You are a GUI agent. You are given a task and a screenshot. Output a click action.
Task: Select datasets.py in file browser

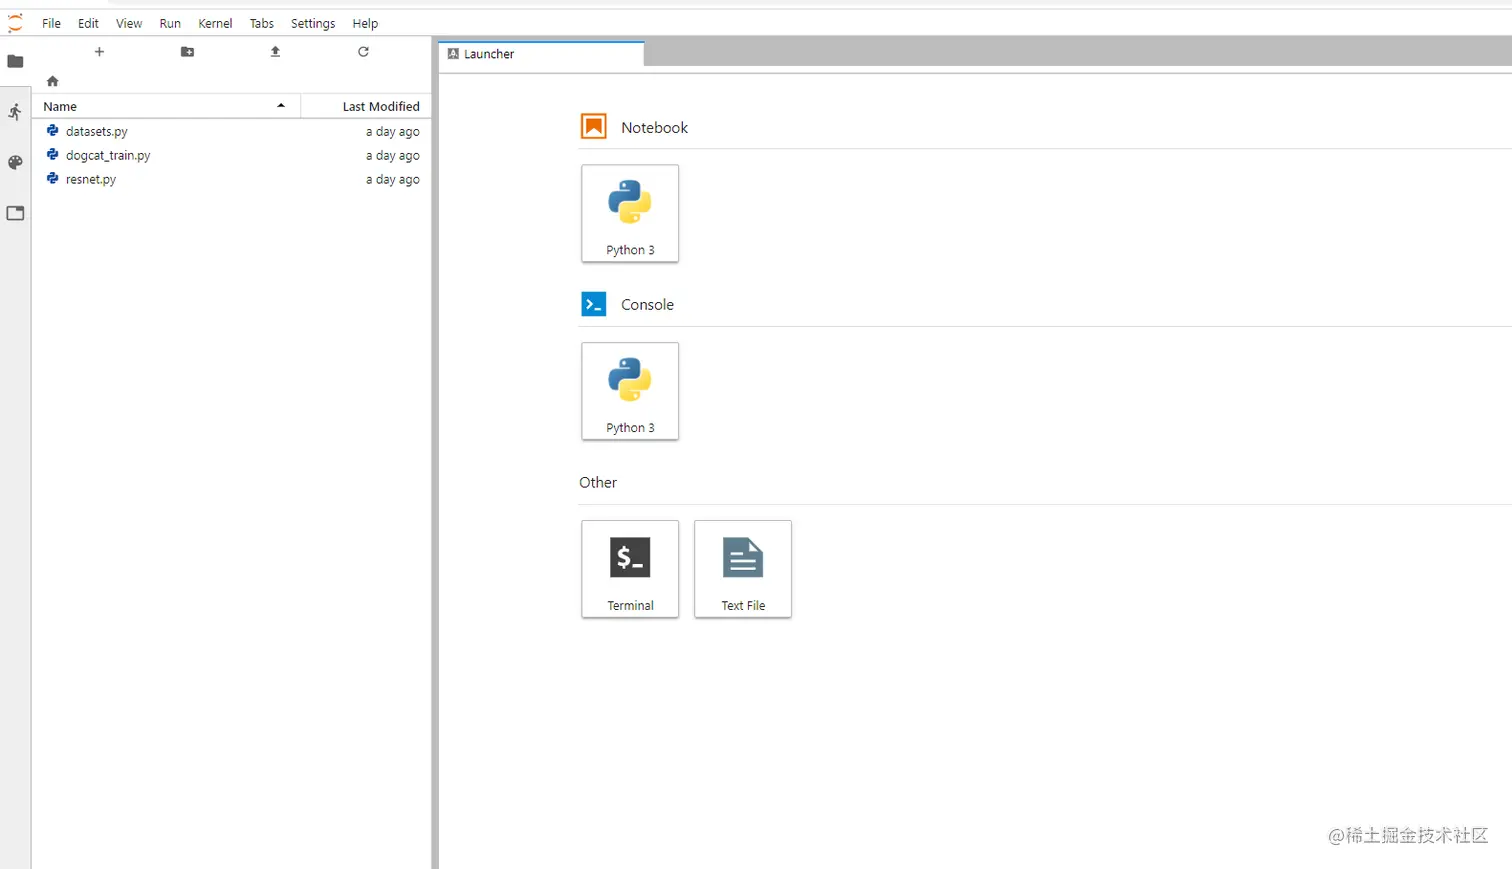click(x=232, y=131)
